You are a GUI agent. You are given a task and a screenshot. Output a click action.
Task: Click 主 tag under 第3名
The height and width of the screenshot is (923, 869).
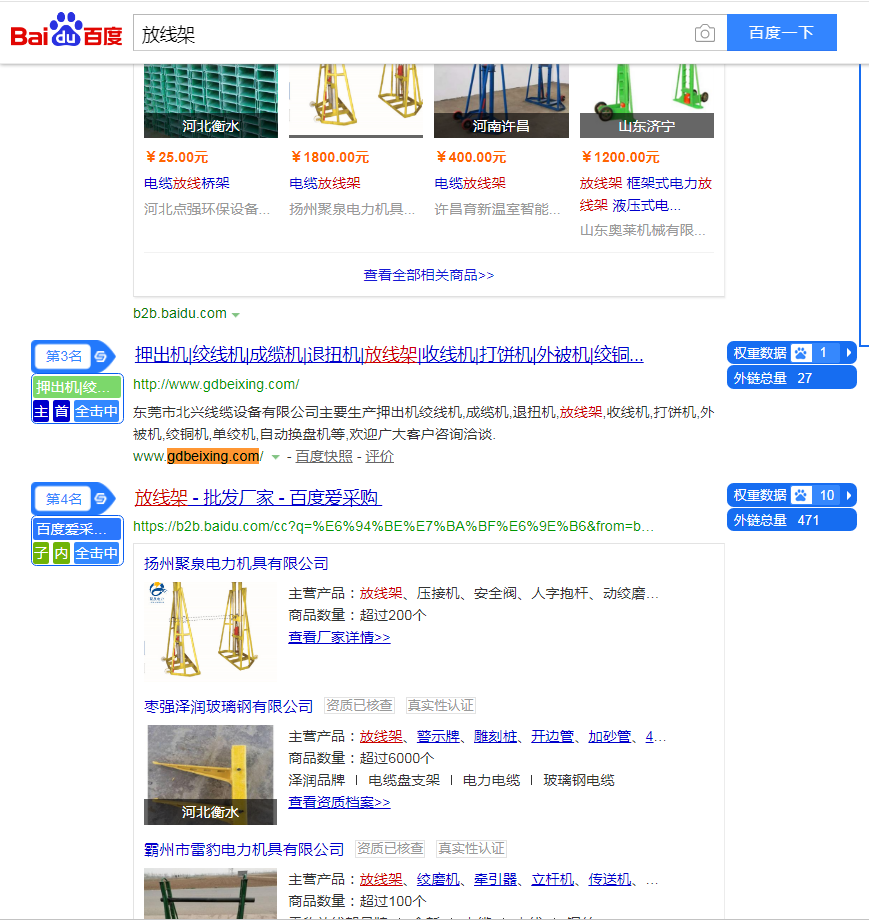pos(41,411)
